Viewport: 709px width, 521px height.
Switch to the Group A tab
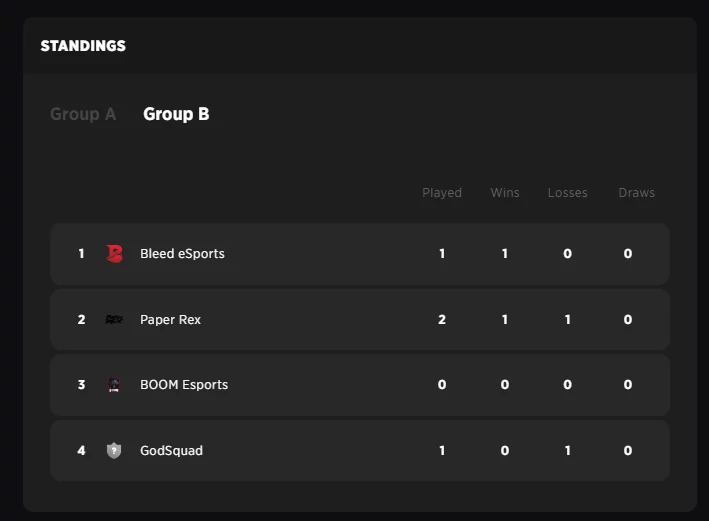tap(83, 114)
